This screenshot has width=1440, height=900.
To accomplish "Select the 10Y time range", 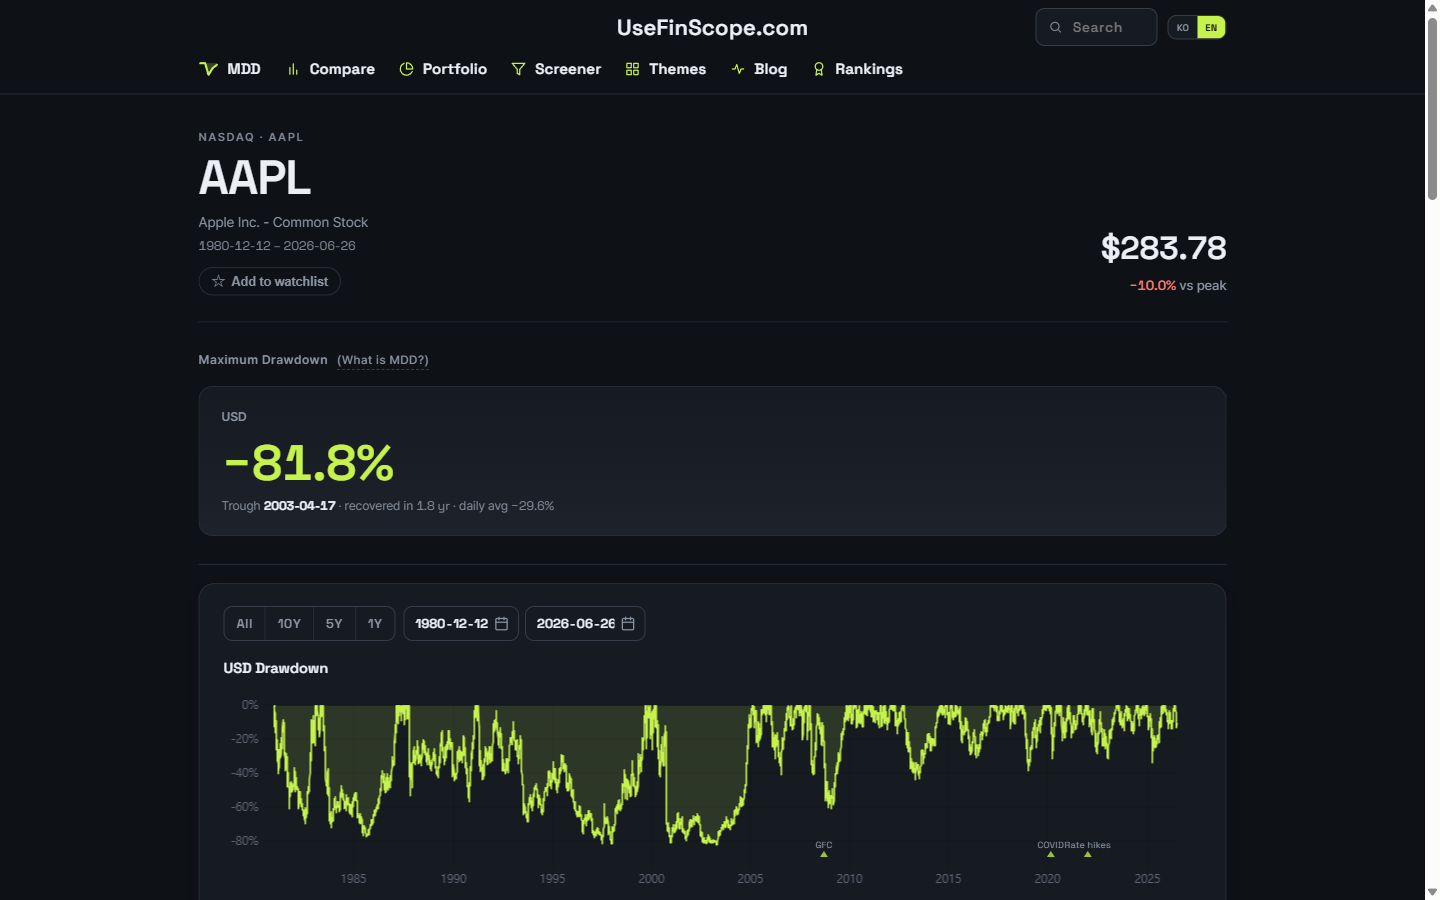I will [x=289, y=623].
